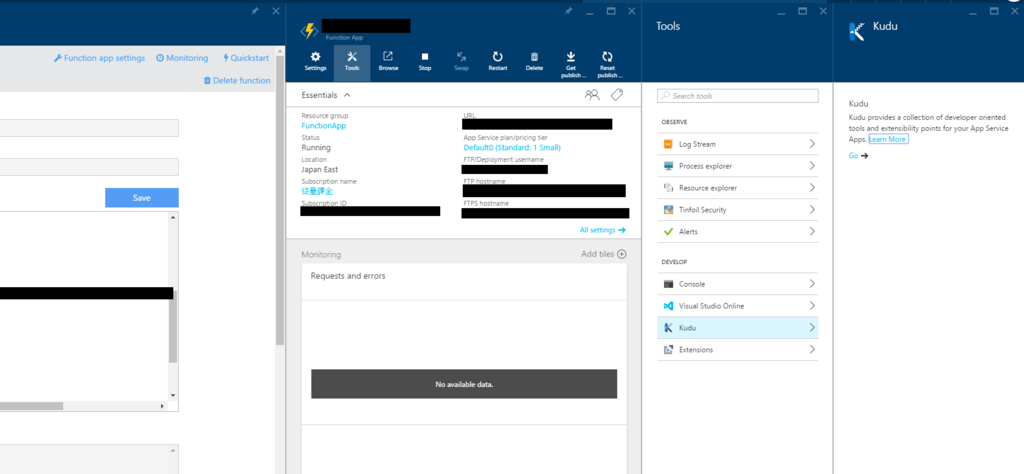
Task: Click the Function App lightning logo
Action: pyautogui.click(x=309, y=31)
